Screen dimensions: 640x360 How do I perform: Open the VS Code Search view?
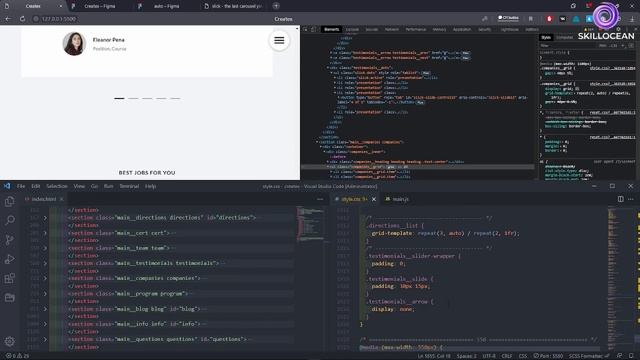pos(9,220)
